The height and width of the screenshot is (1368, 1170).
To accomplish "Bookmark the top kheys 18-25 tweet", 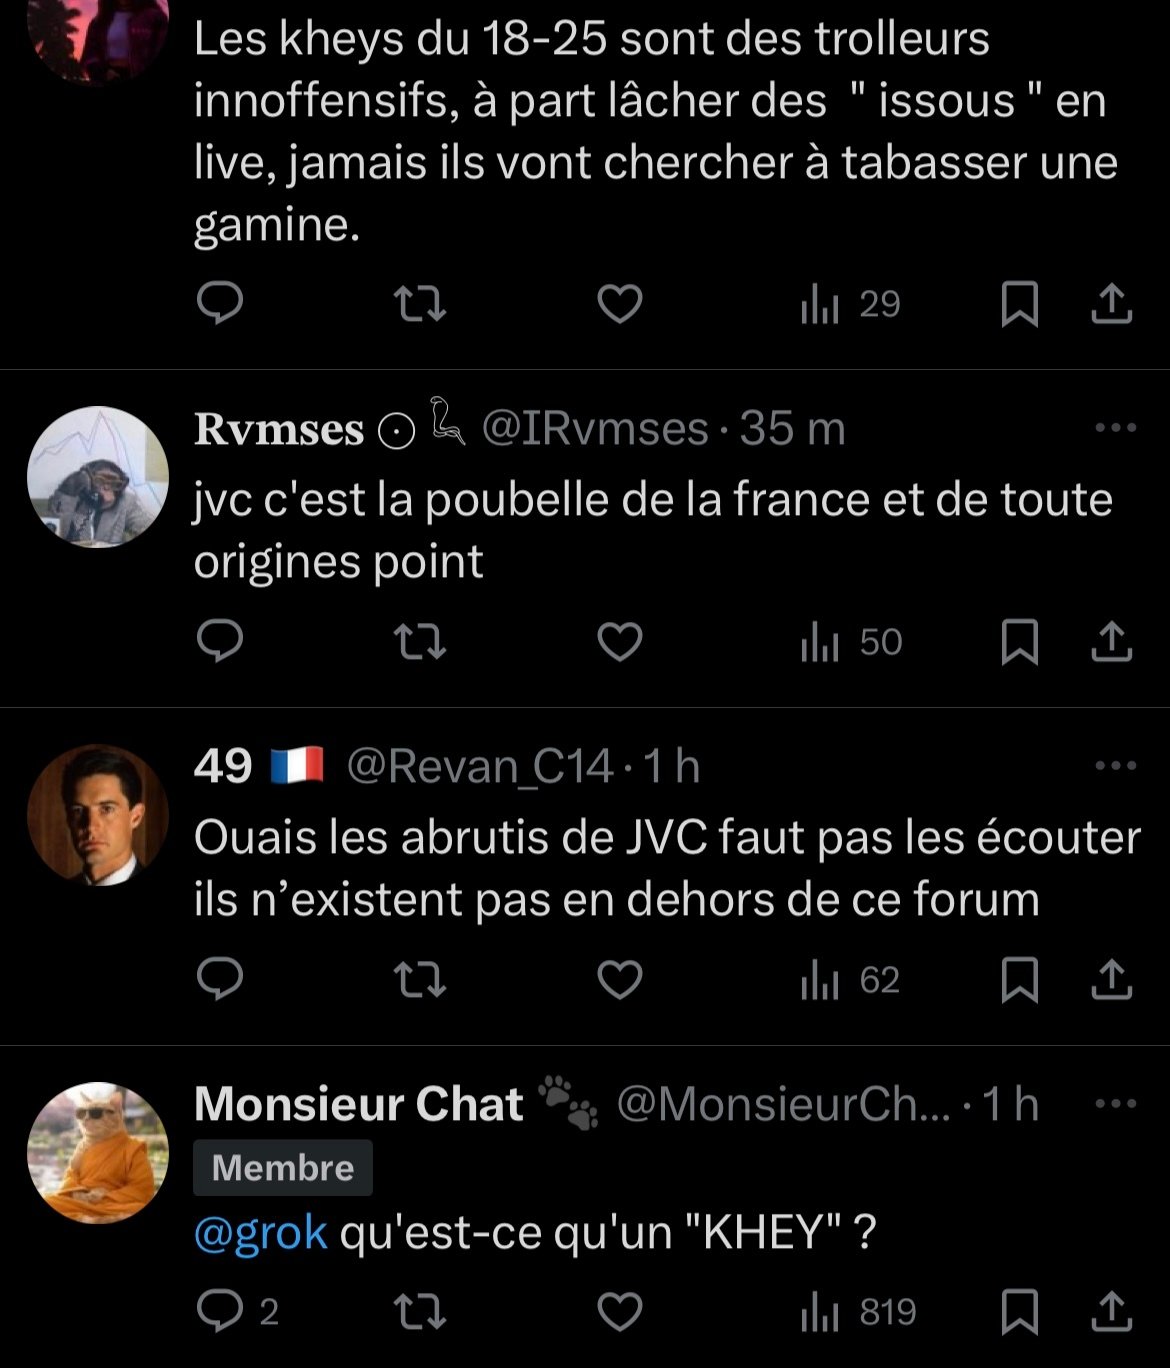I will [x=1019, y=303].
